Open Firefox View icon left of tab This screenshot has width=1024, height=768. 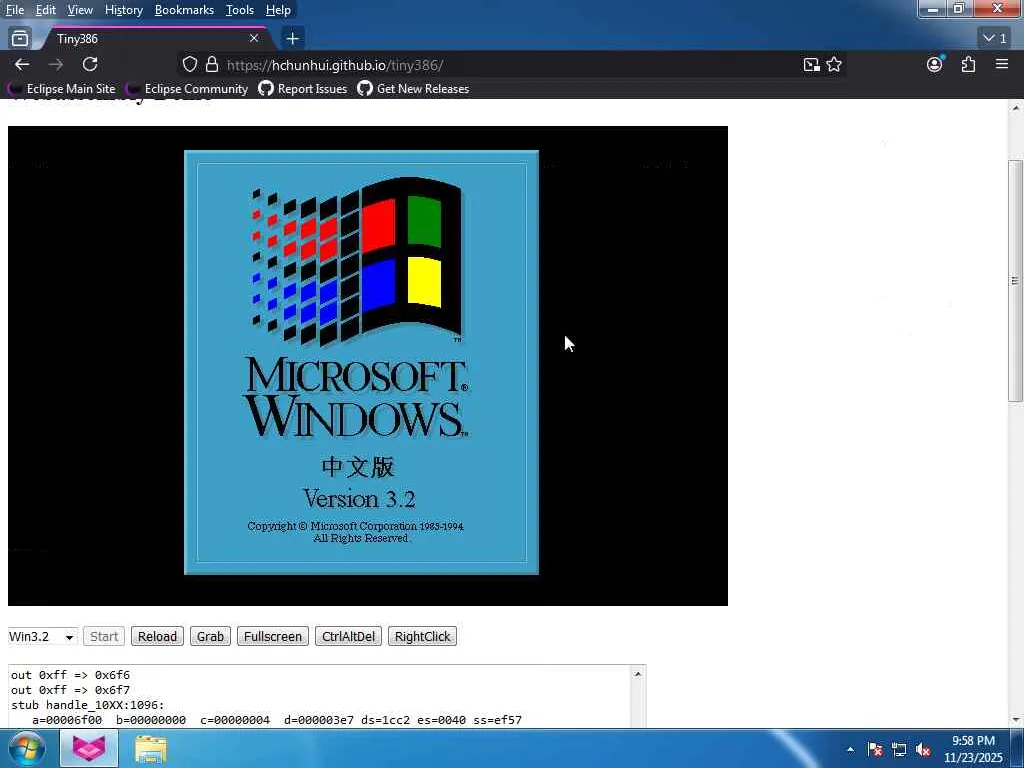(x=20, y=39)
